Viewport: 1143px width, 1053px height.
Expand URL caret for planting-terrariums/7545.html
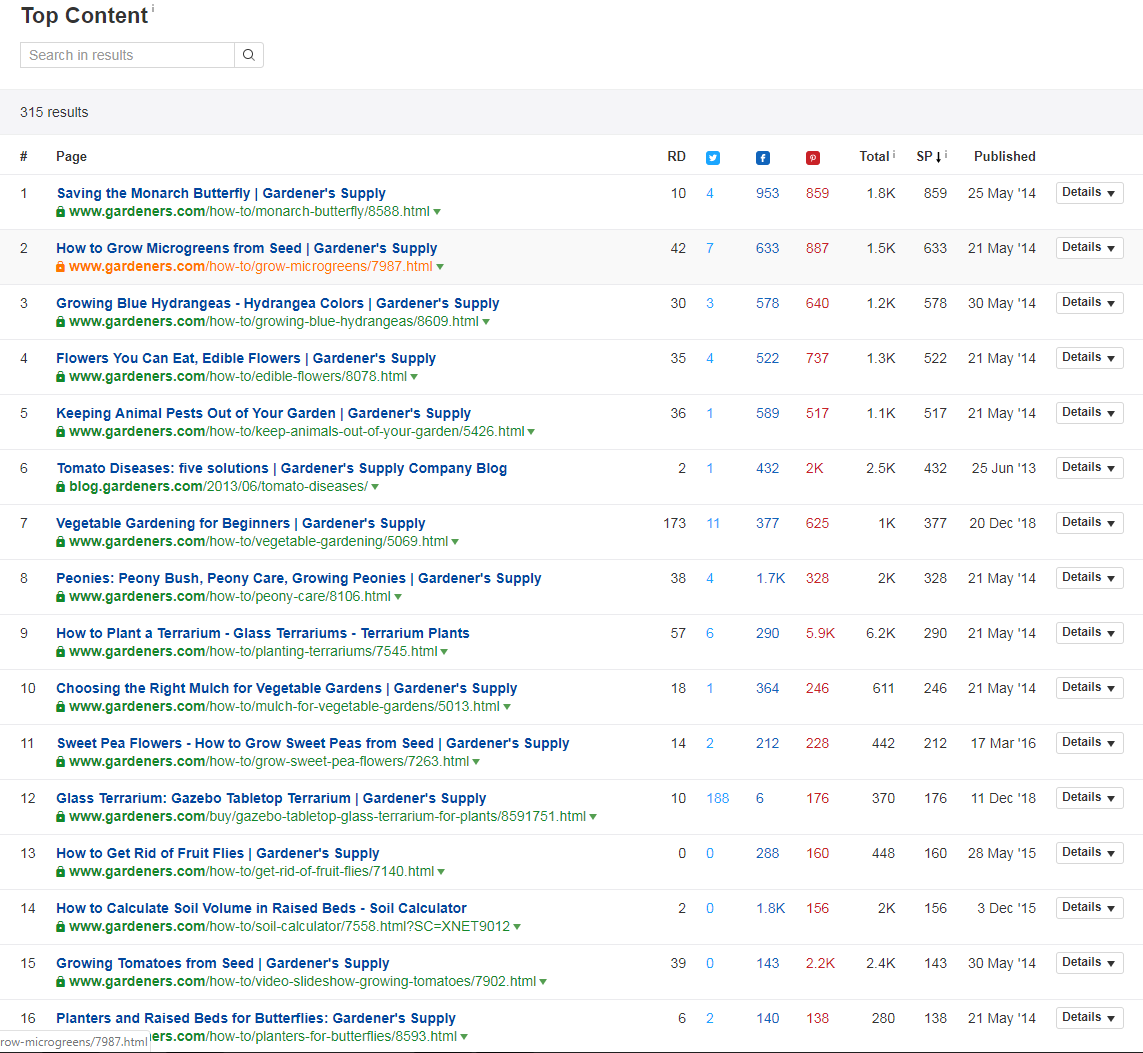pyautogui.click(x=445, y=652)
